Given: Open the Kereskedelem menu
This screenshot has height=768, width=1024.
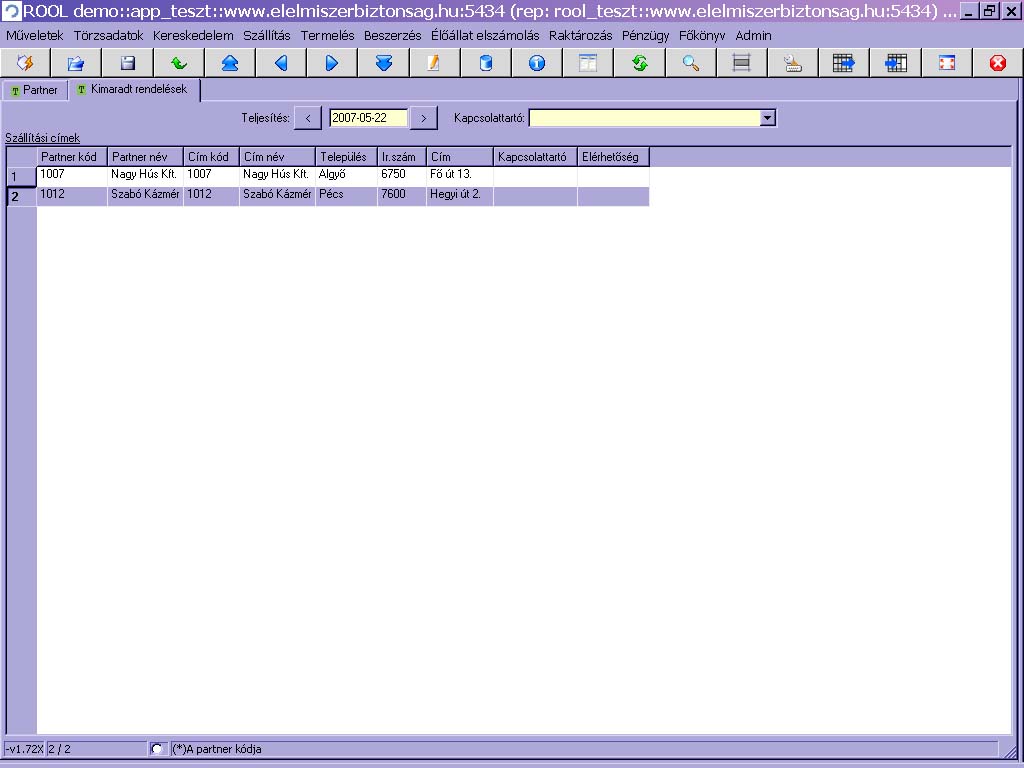Looking at the screenshot, I should [x=193, y=35].
